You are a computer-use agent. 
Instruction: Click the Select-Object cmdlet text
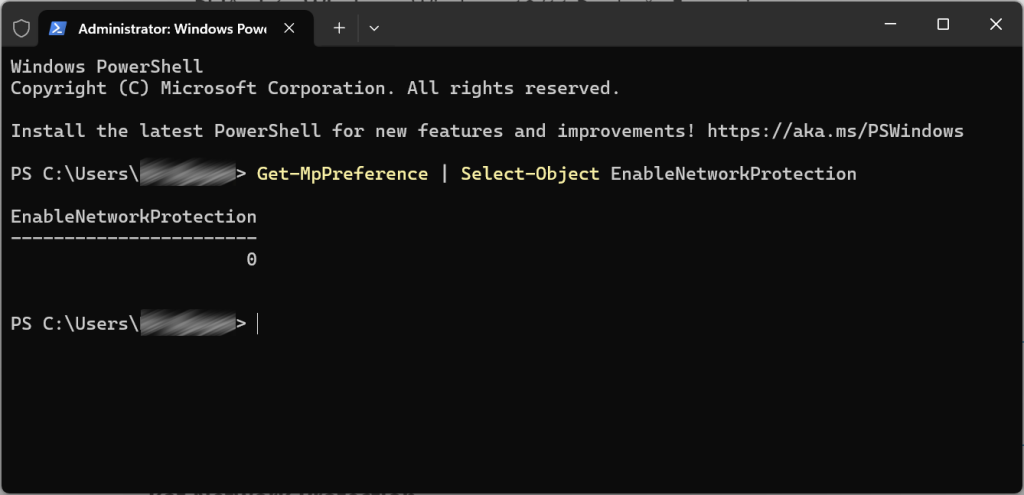coord(529,174)
